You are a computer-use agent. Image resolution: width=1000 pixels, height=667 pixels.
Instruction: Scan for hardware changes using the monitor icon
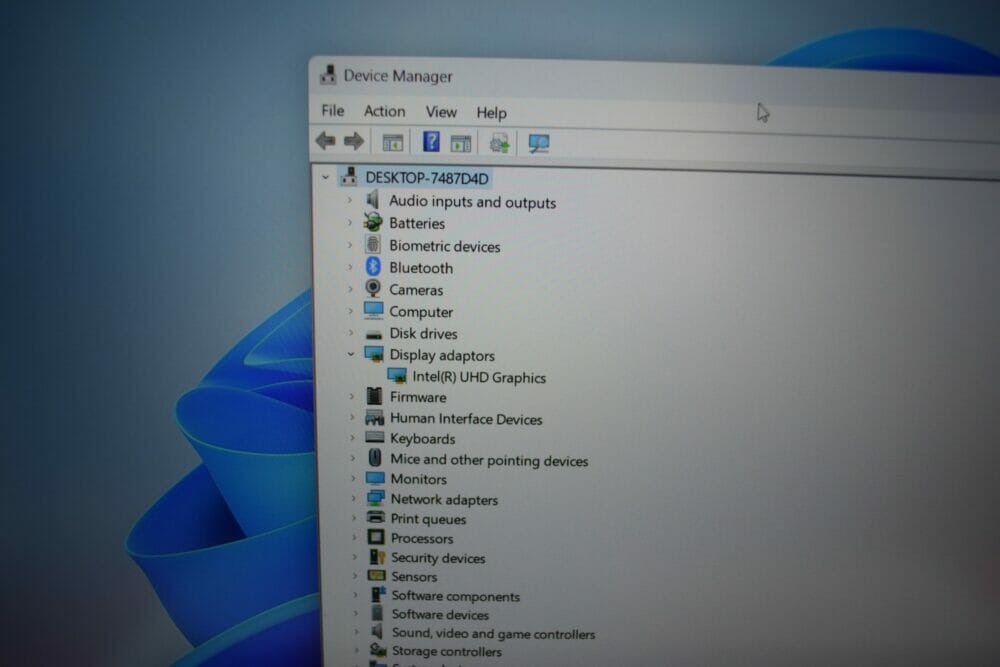539,144
